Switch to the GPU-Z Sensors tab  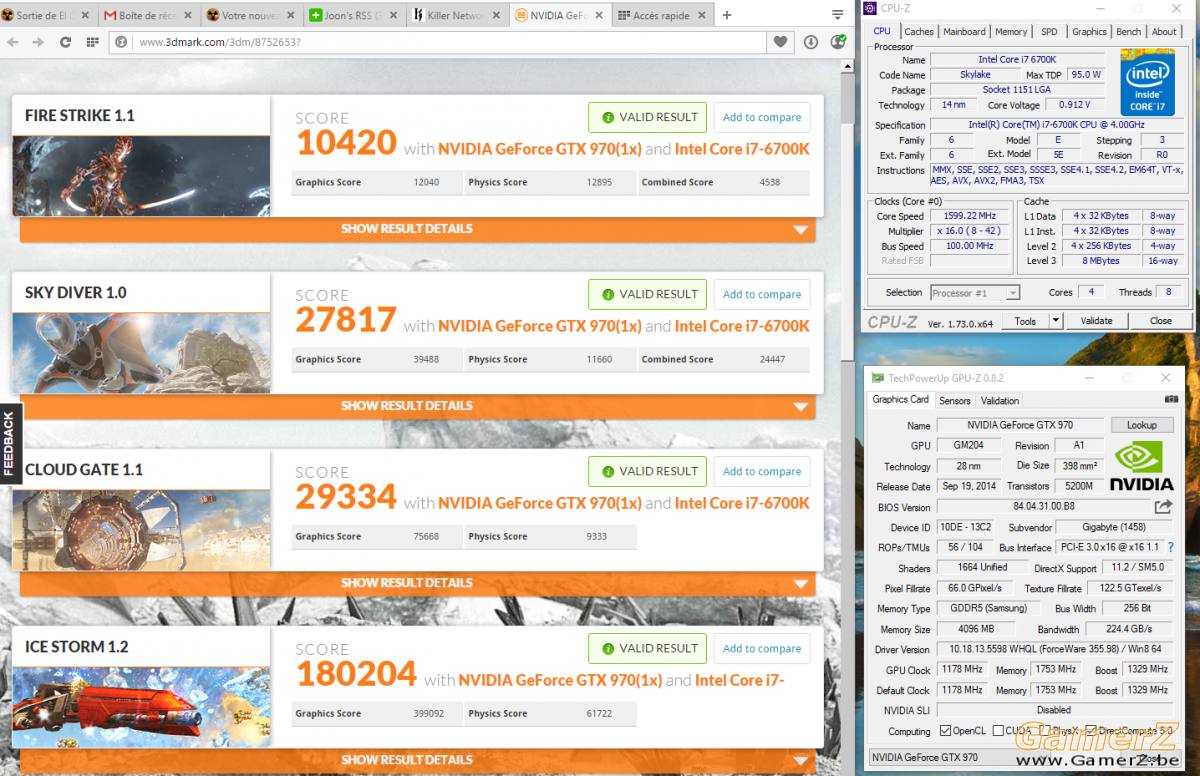click(955, 401)
